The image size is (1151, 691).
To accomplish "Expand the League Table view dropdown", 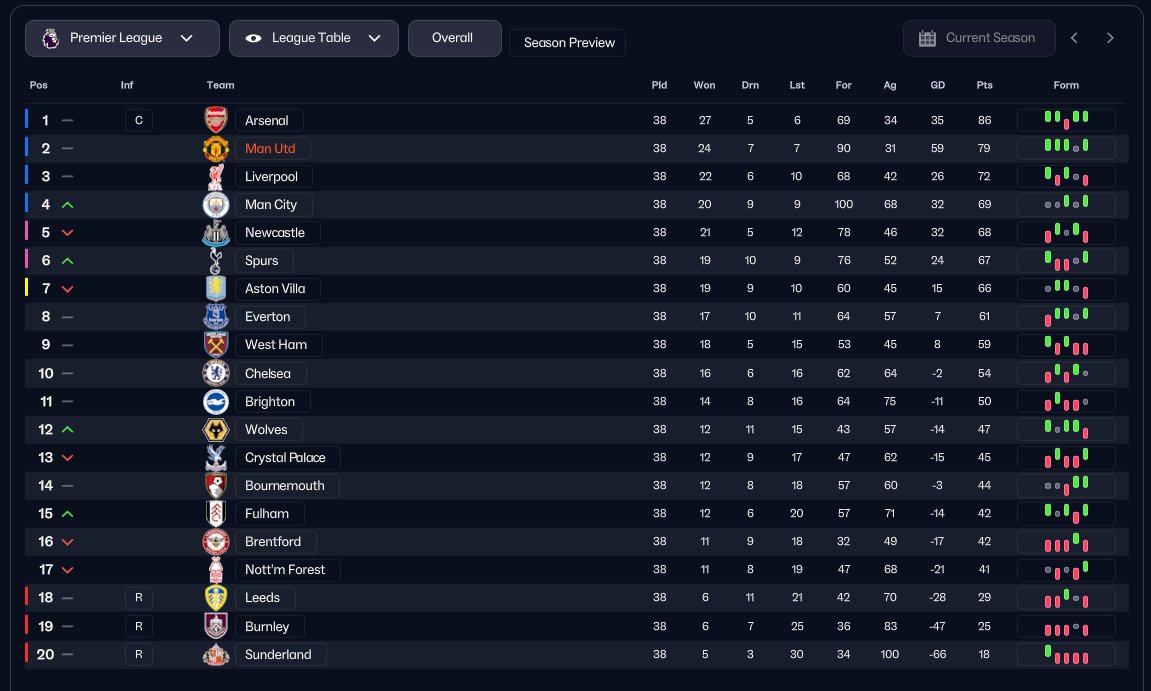I will coord(313,38).
